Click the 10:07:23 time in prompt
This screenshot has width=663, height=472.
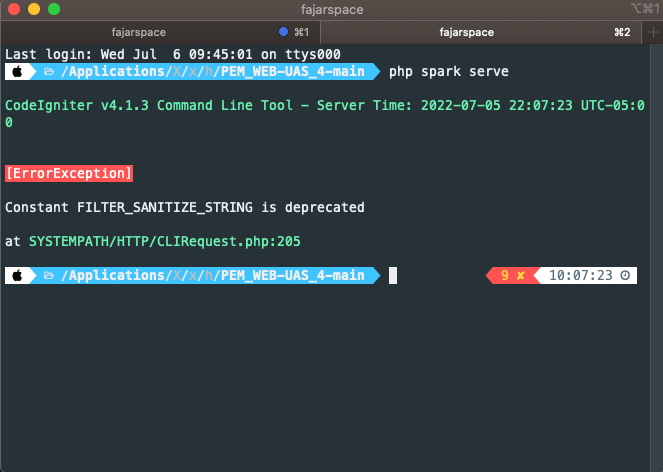[x=581, y=275]
